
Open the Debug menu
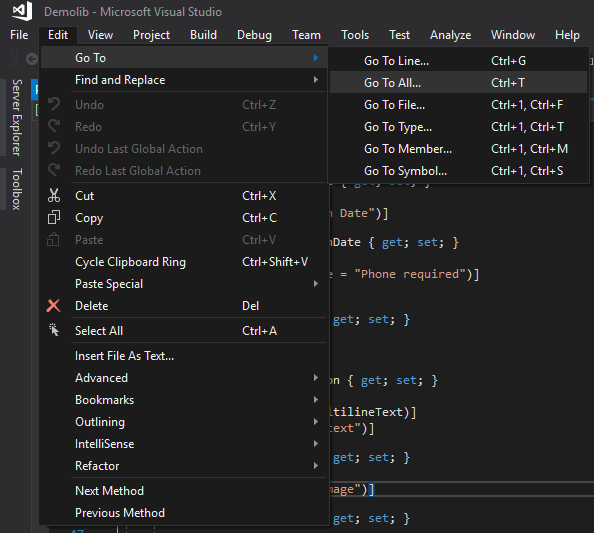point(254,35)
